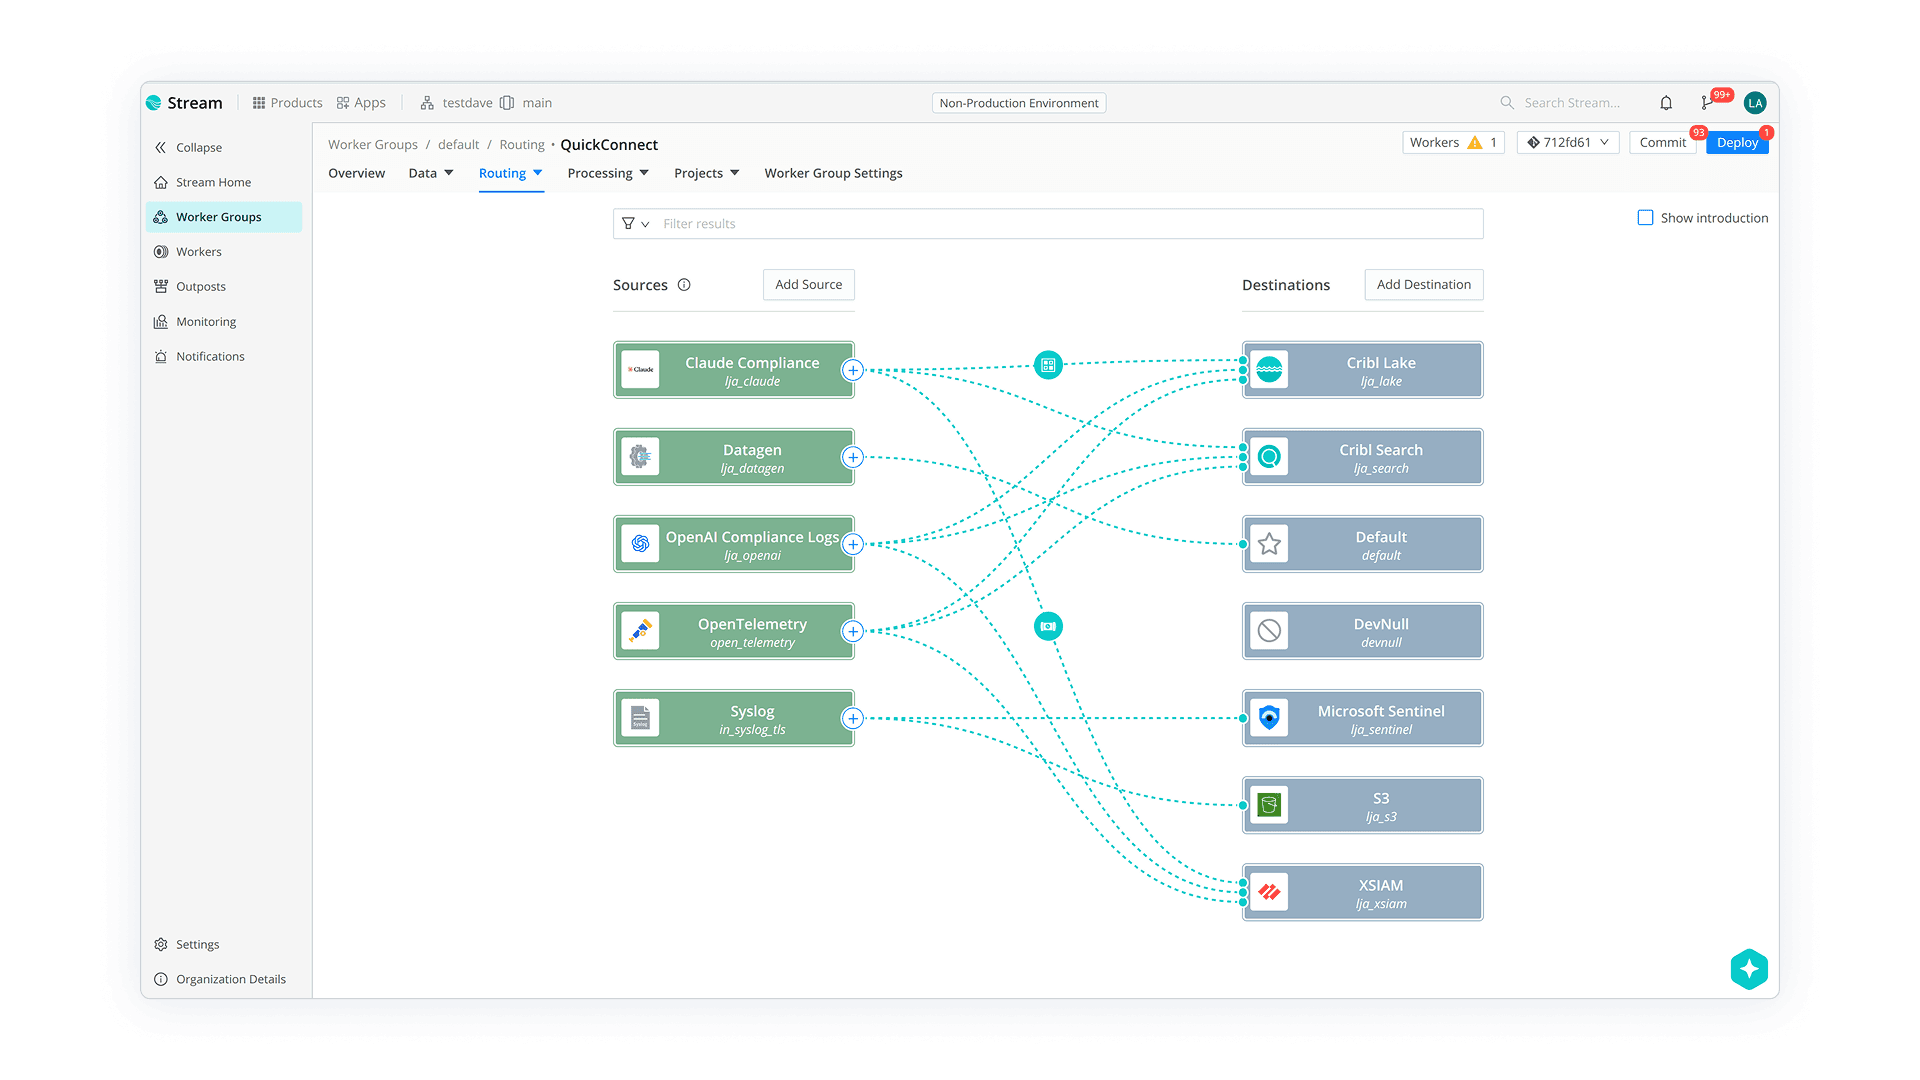
Task: Click the Microsoft Sentinel shield icon
Action: point(1269,719)
